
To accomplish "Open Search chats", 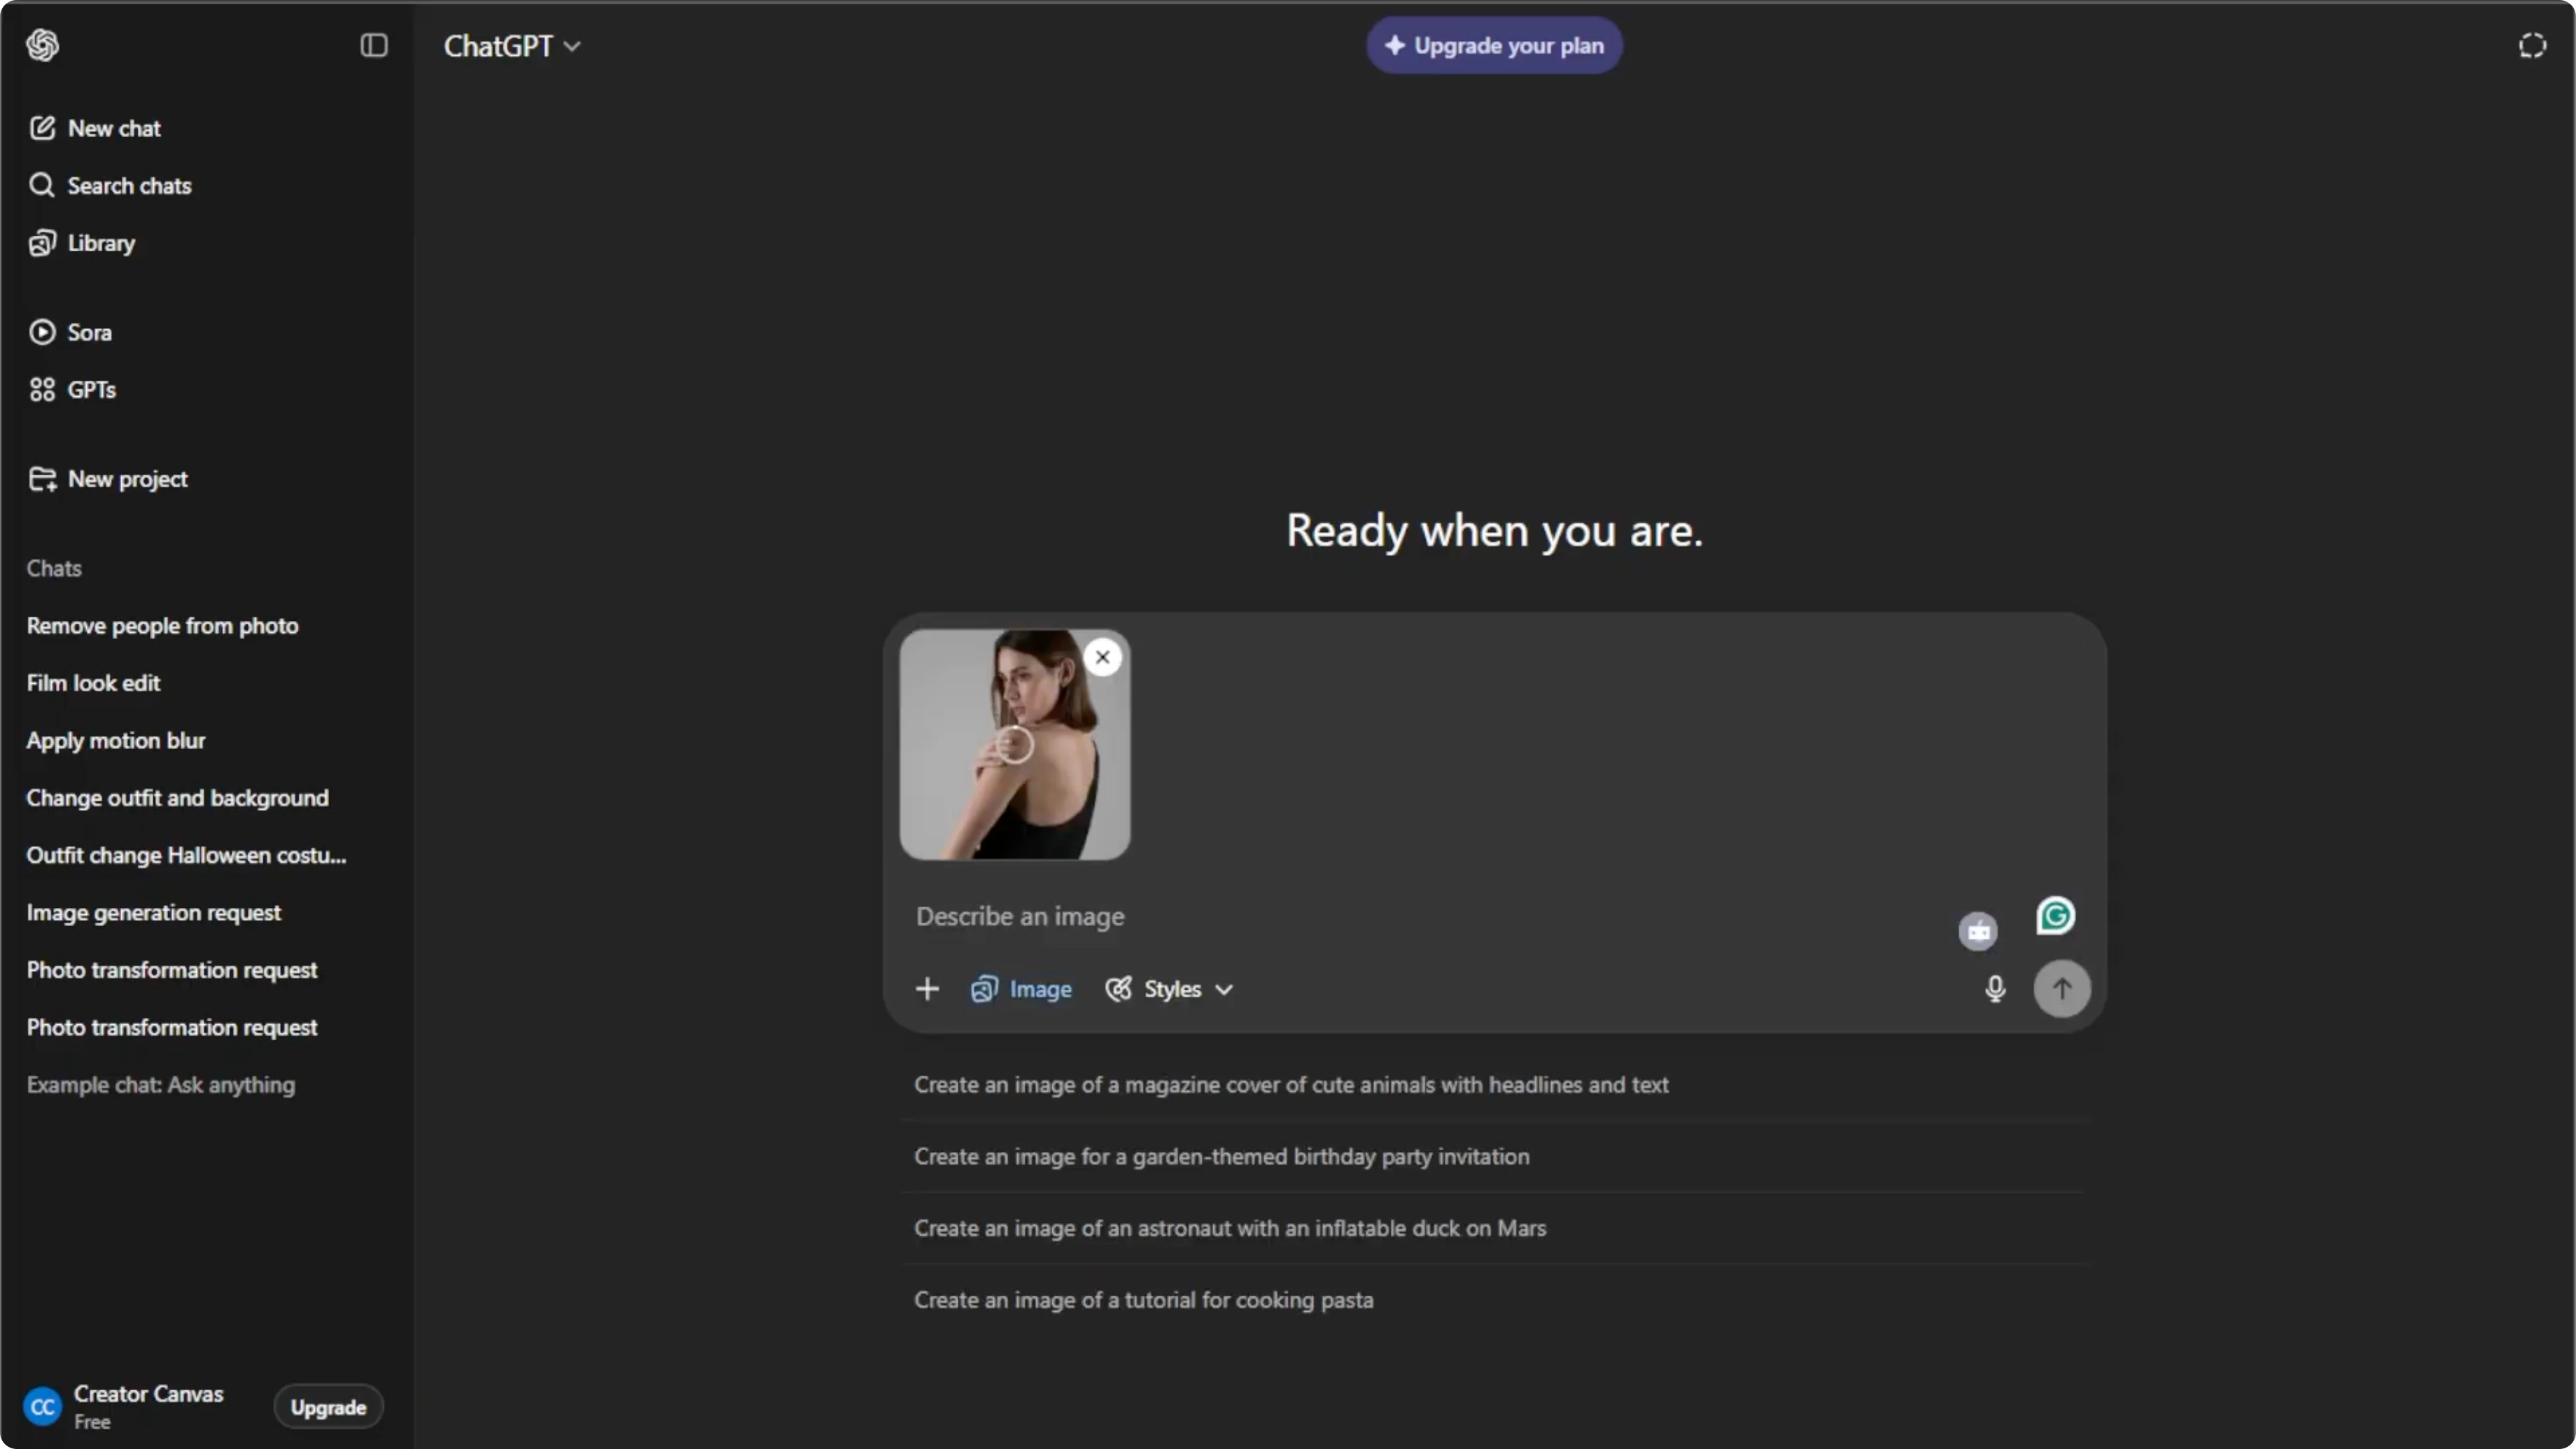I will pyautogui.click(x=110, y=185).
